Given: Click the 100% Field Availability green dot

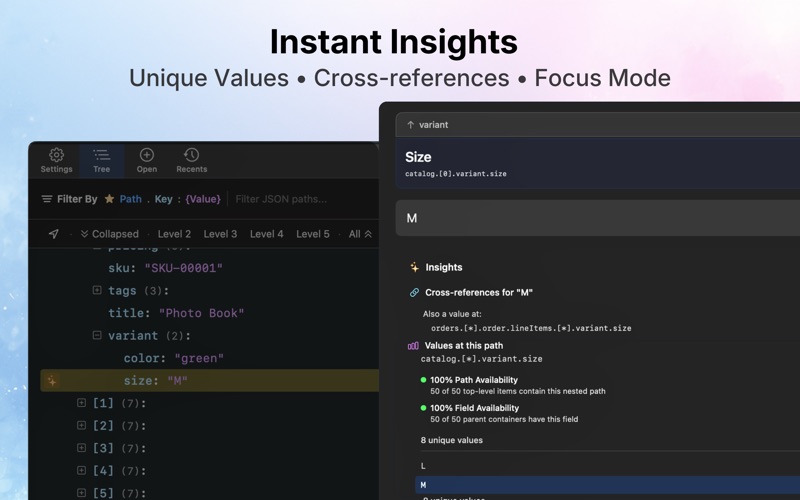Looking at the screenshot, I should 423,408.
